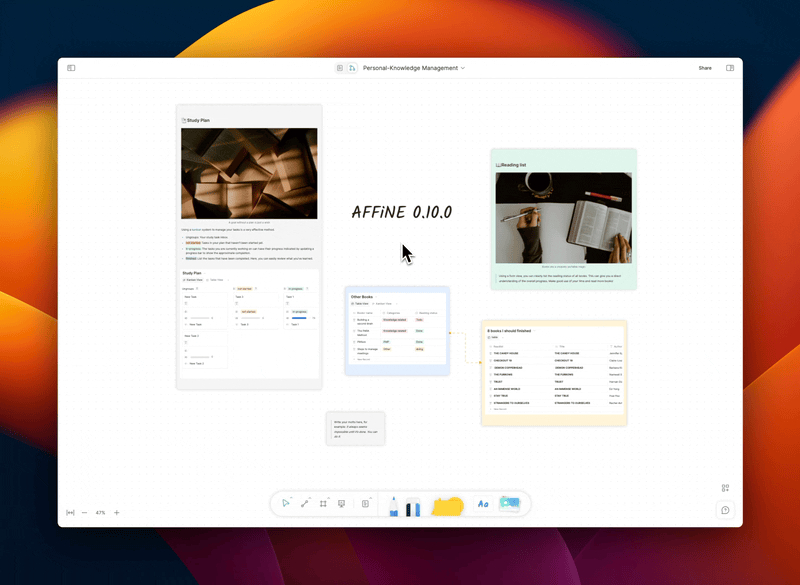
Task: Start presentation mode from toolbar
Action: click(x=341, y=503)
